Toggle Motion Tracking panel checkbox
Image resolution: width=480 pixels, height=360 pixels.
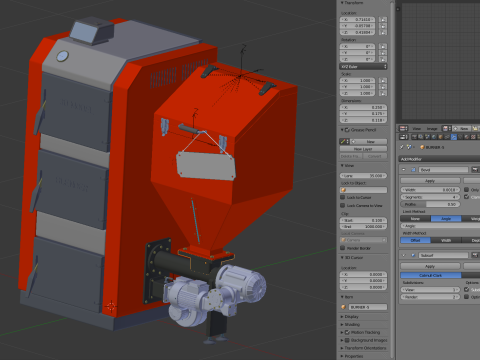point(347,332)
